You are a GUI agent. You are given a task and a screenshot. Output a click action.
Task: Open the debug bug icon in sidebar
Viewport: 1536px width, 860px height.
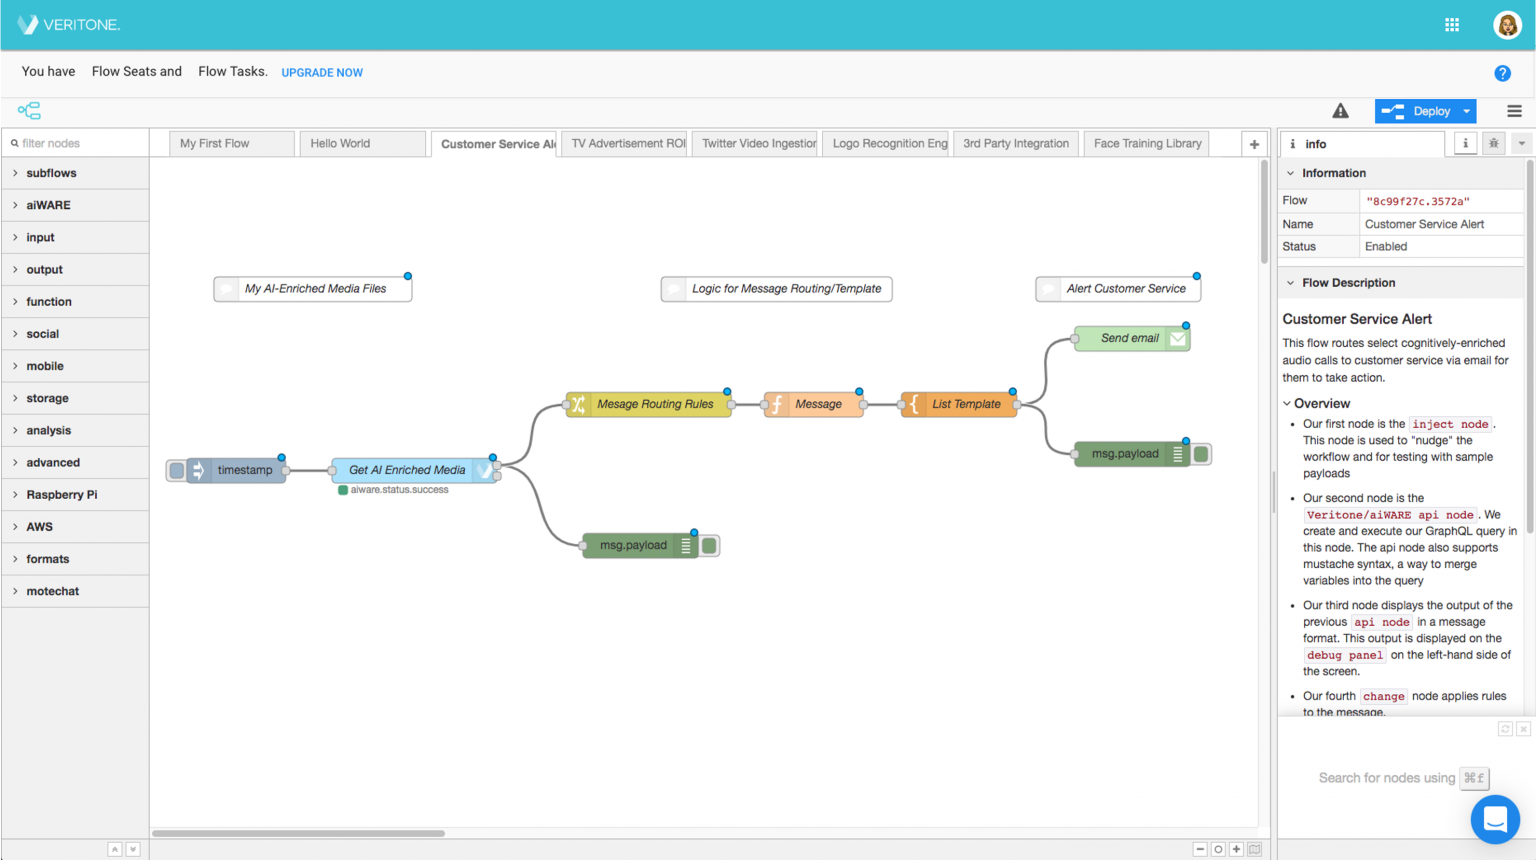(1493, 143)
